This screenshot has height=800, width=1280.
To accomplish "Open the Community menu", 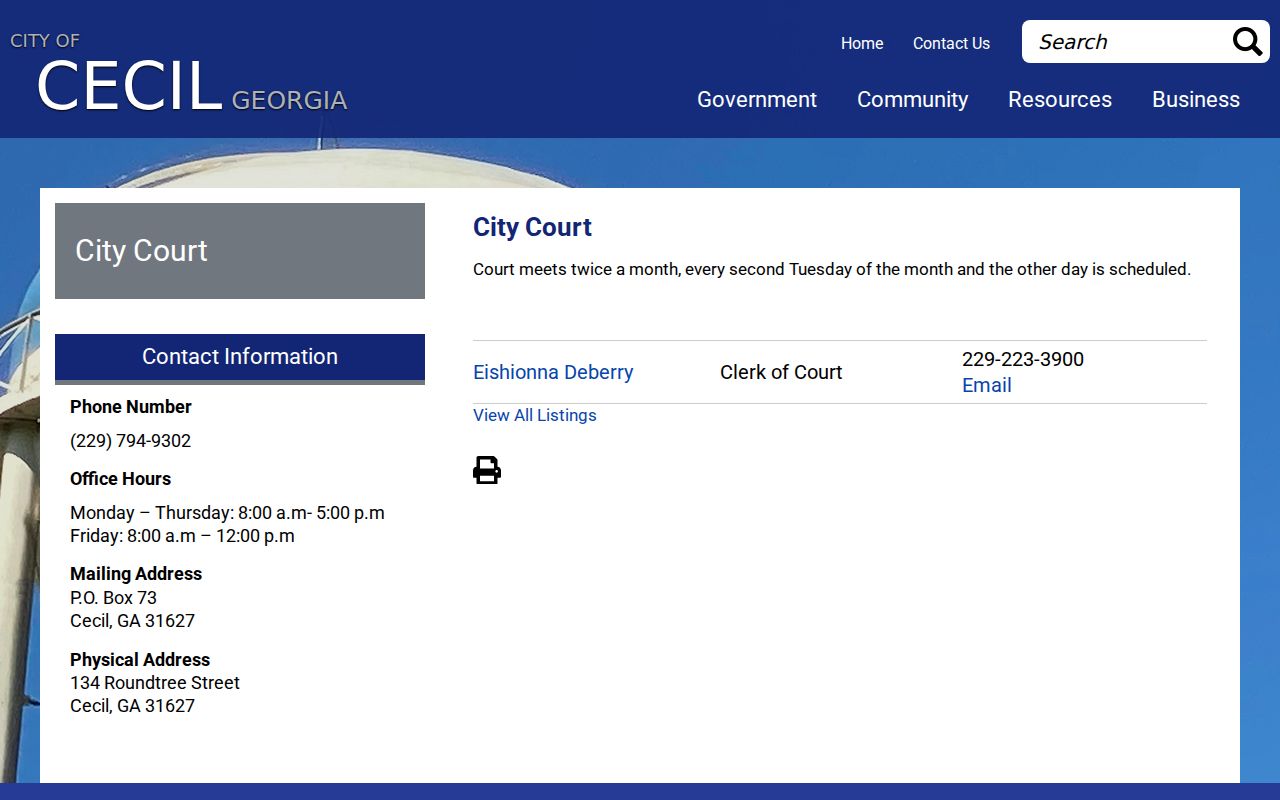I will pyautogui.click(x=912, y=100).
